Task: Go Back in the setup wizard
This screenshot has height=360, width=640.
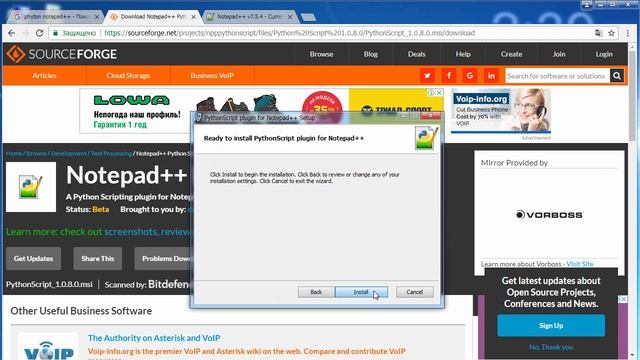Action: coord(316,292)
